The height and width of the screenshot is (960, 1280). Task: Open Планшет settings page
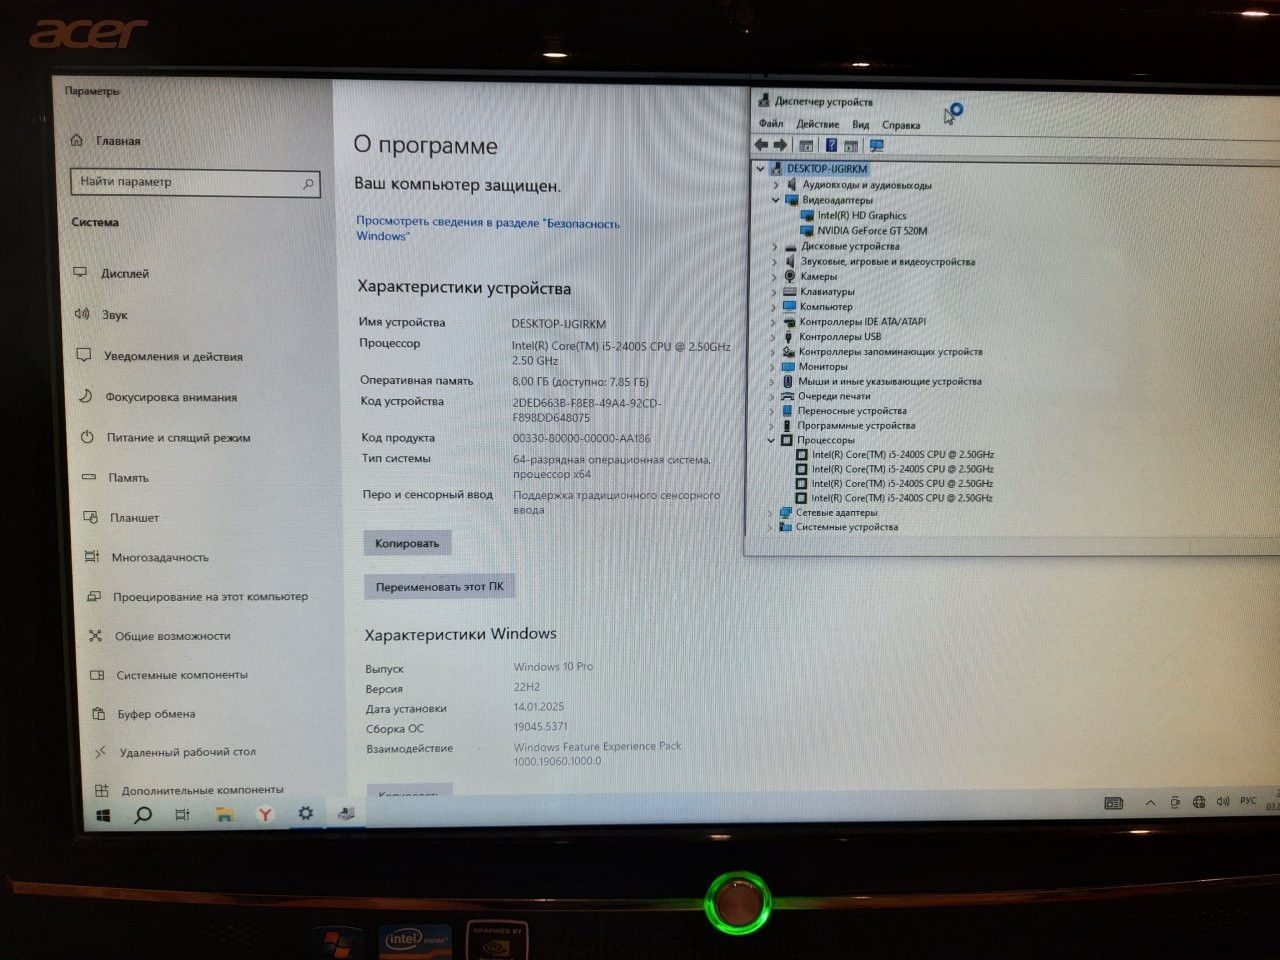pos(134,517)
